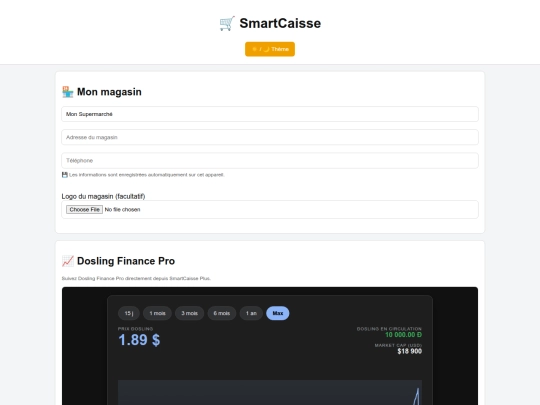Select the 1 an chart range
Screen dimensions: 540x405
(251, 313)
